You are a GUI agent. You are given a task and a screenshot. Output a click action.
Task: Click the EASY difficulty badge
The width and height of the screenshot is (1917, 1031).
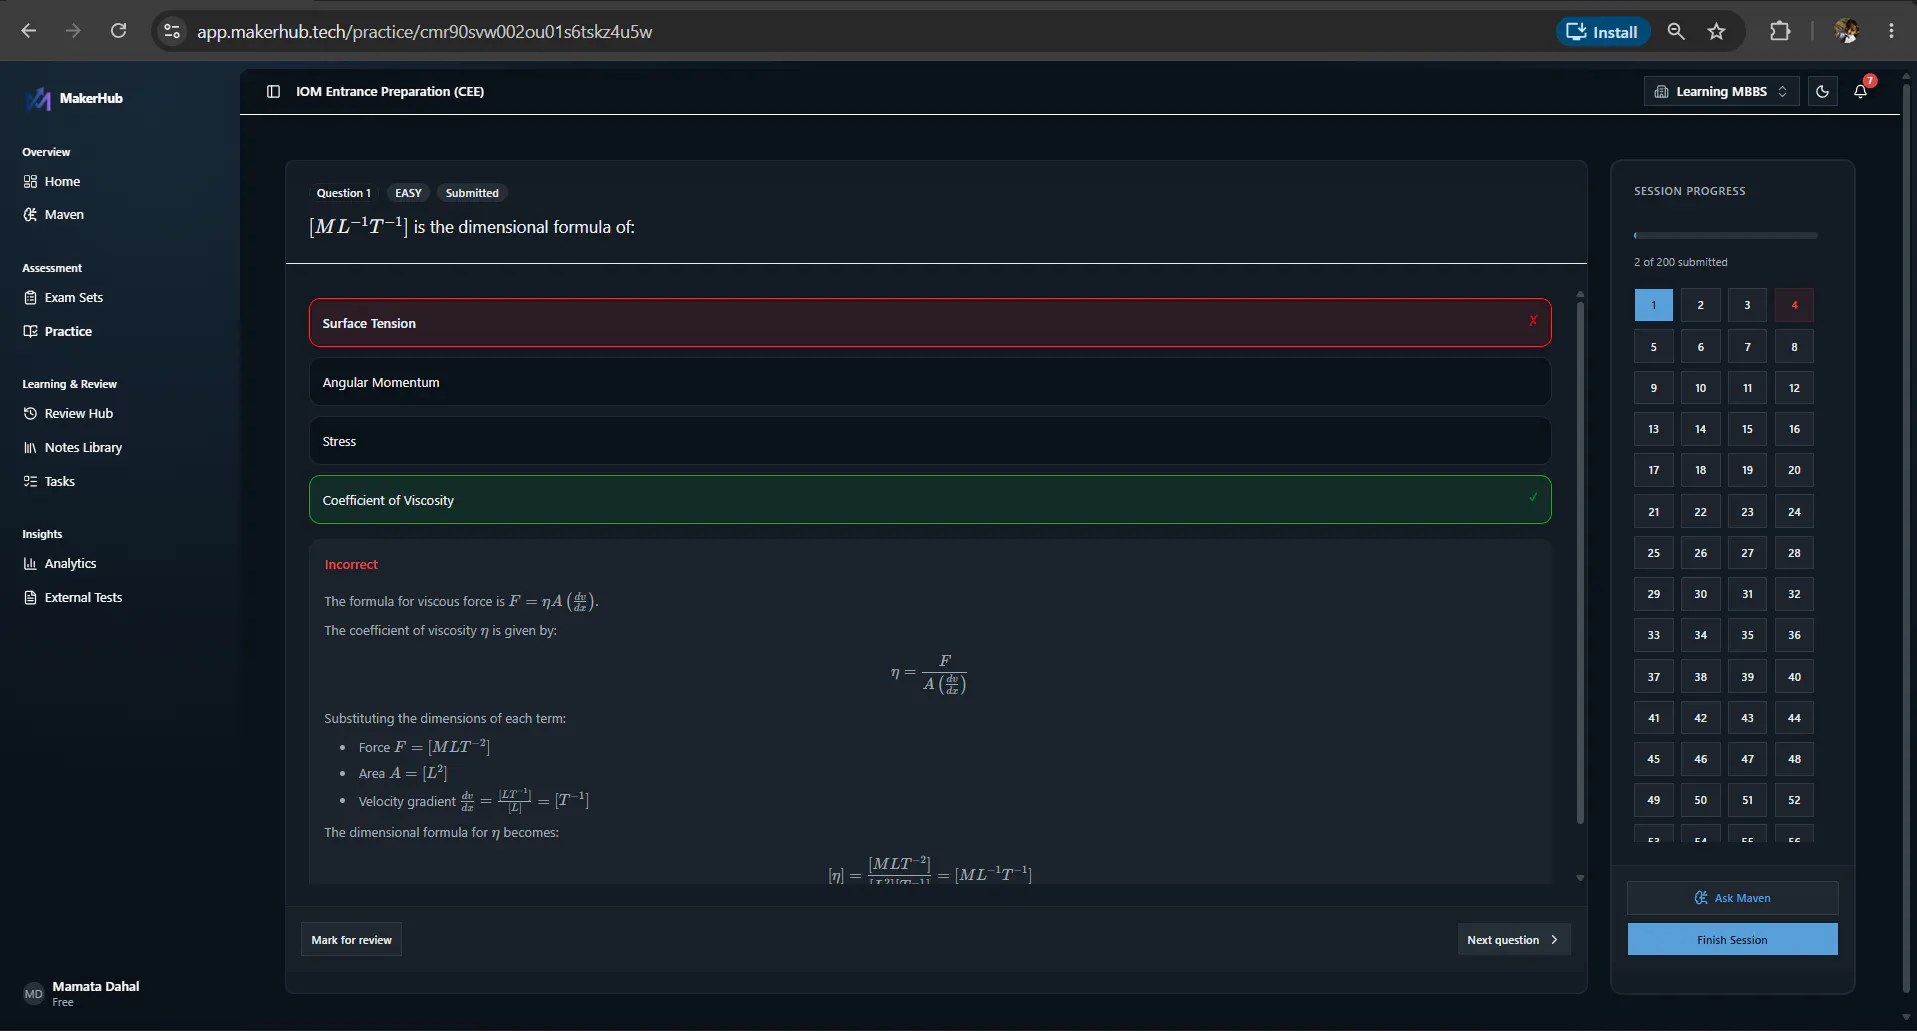pyautogui.click(x=408, y=193)
